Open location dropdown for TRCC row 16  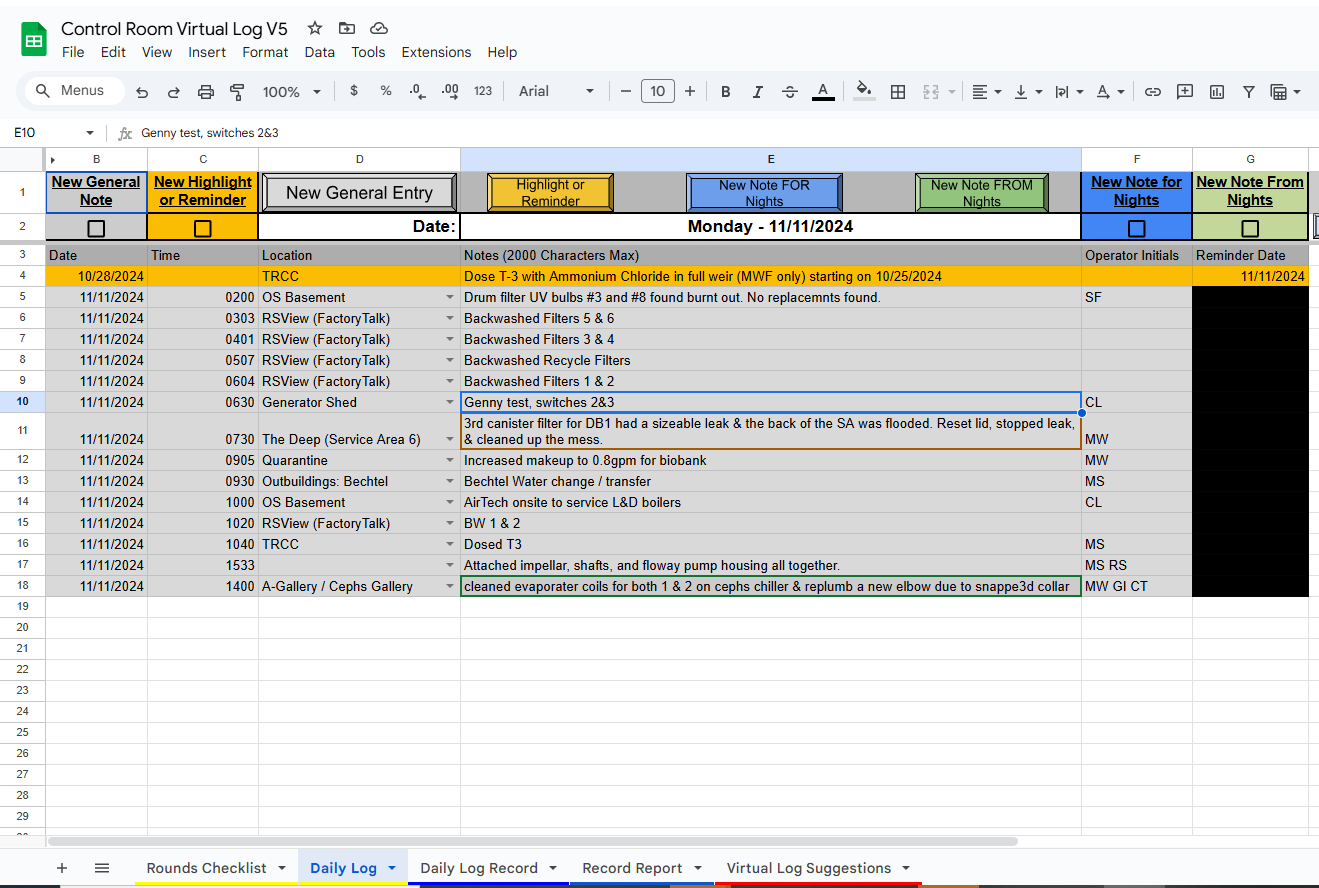pyautogui.click(x=450, y=544)
